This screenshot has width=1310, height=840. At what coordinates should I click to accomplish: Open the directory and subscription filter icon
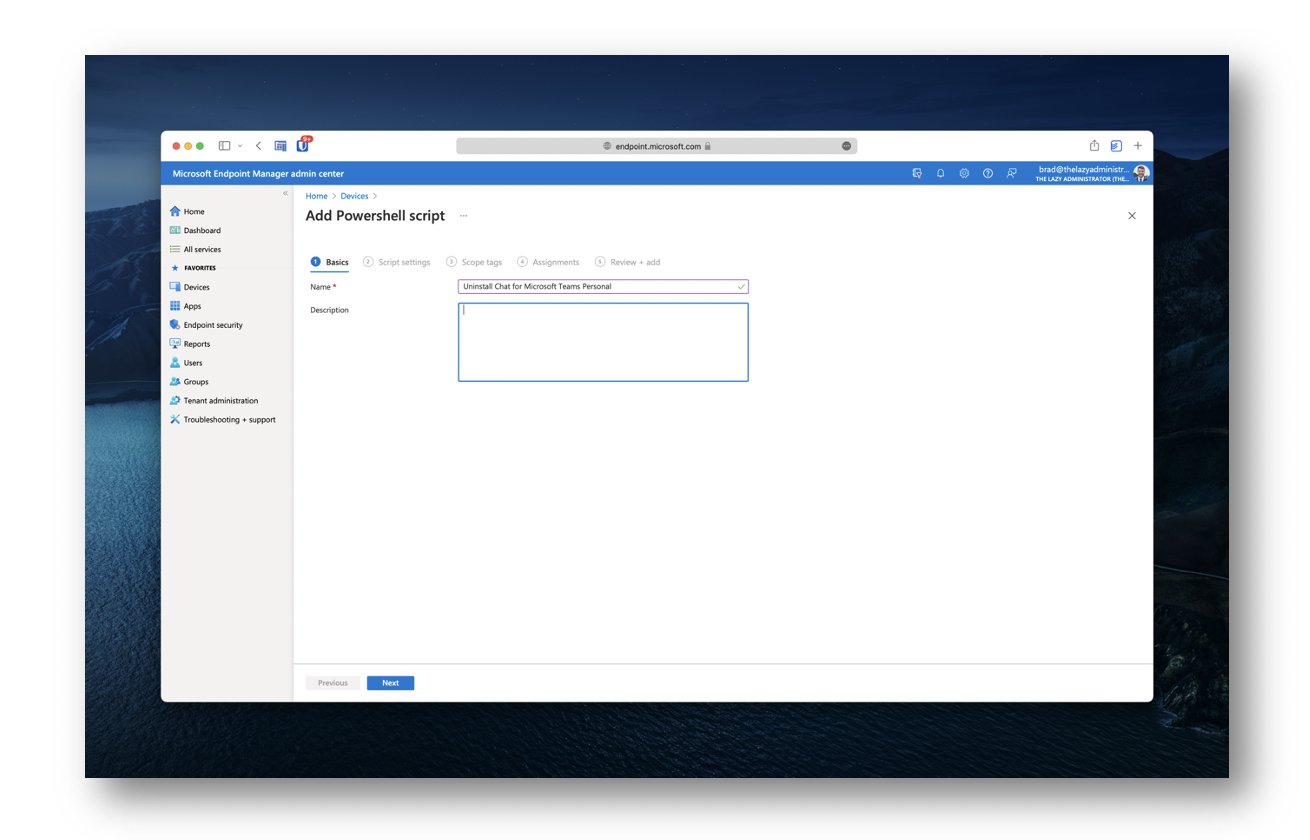(917, 173)
